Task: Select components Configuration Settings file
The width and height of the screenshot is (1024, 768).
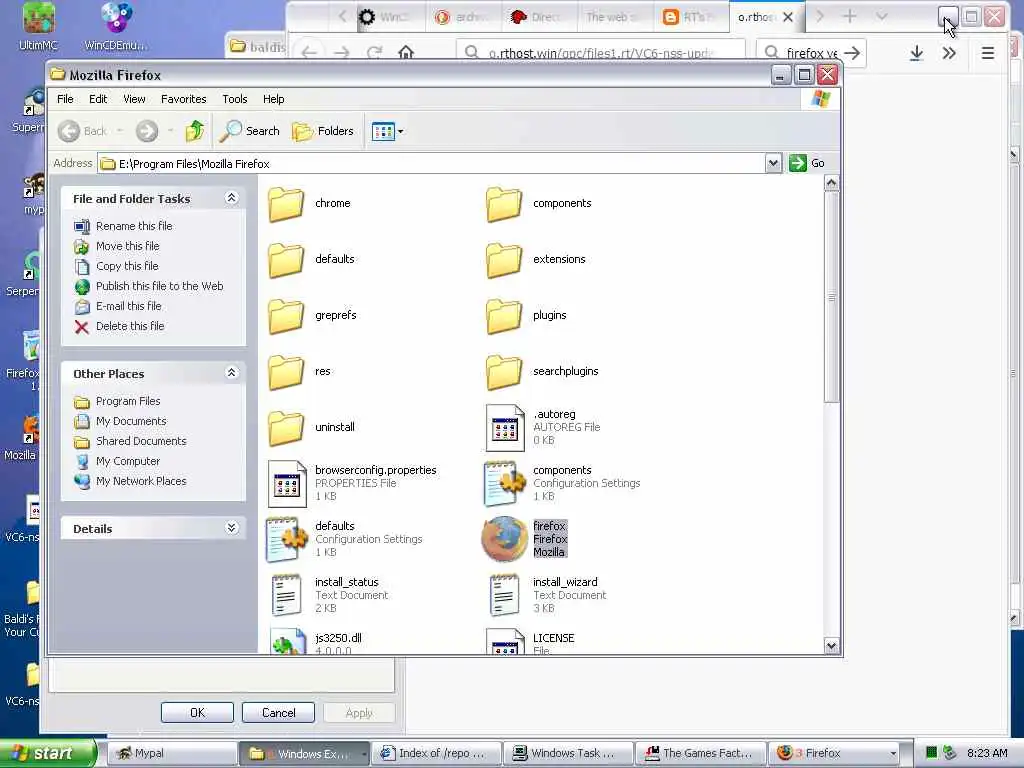Action: coord(505,484)
